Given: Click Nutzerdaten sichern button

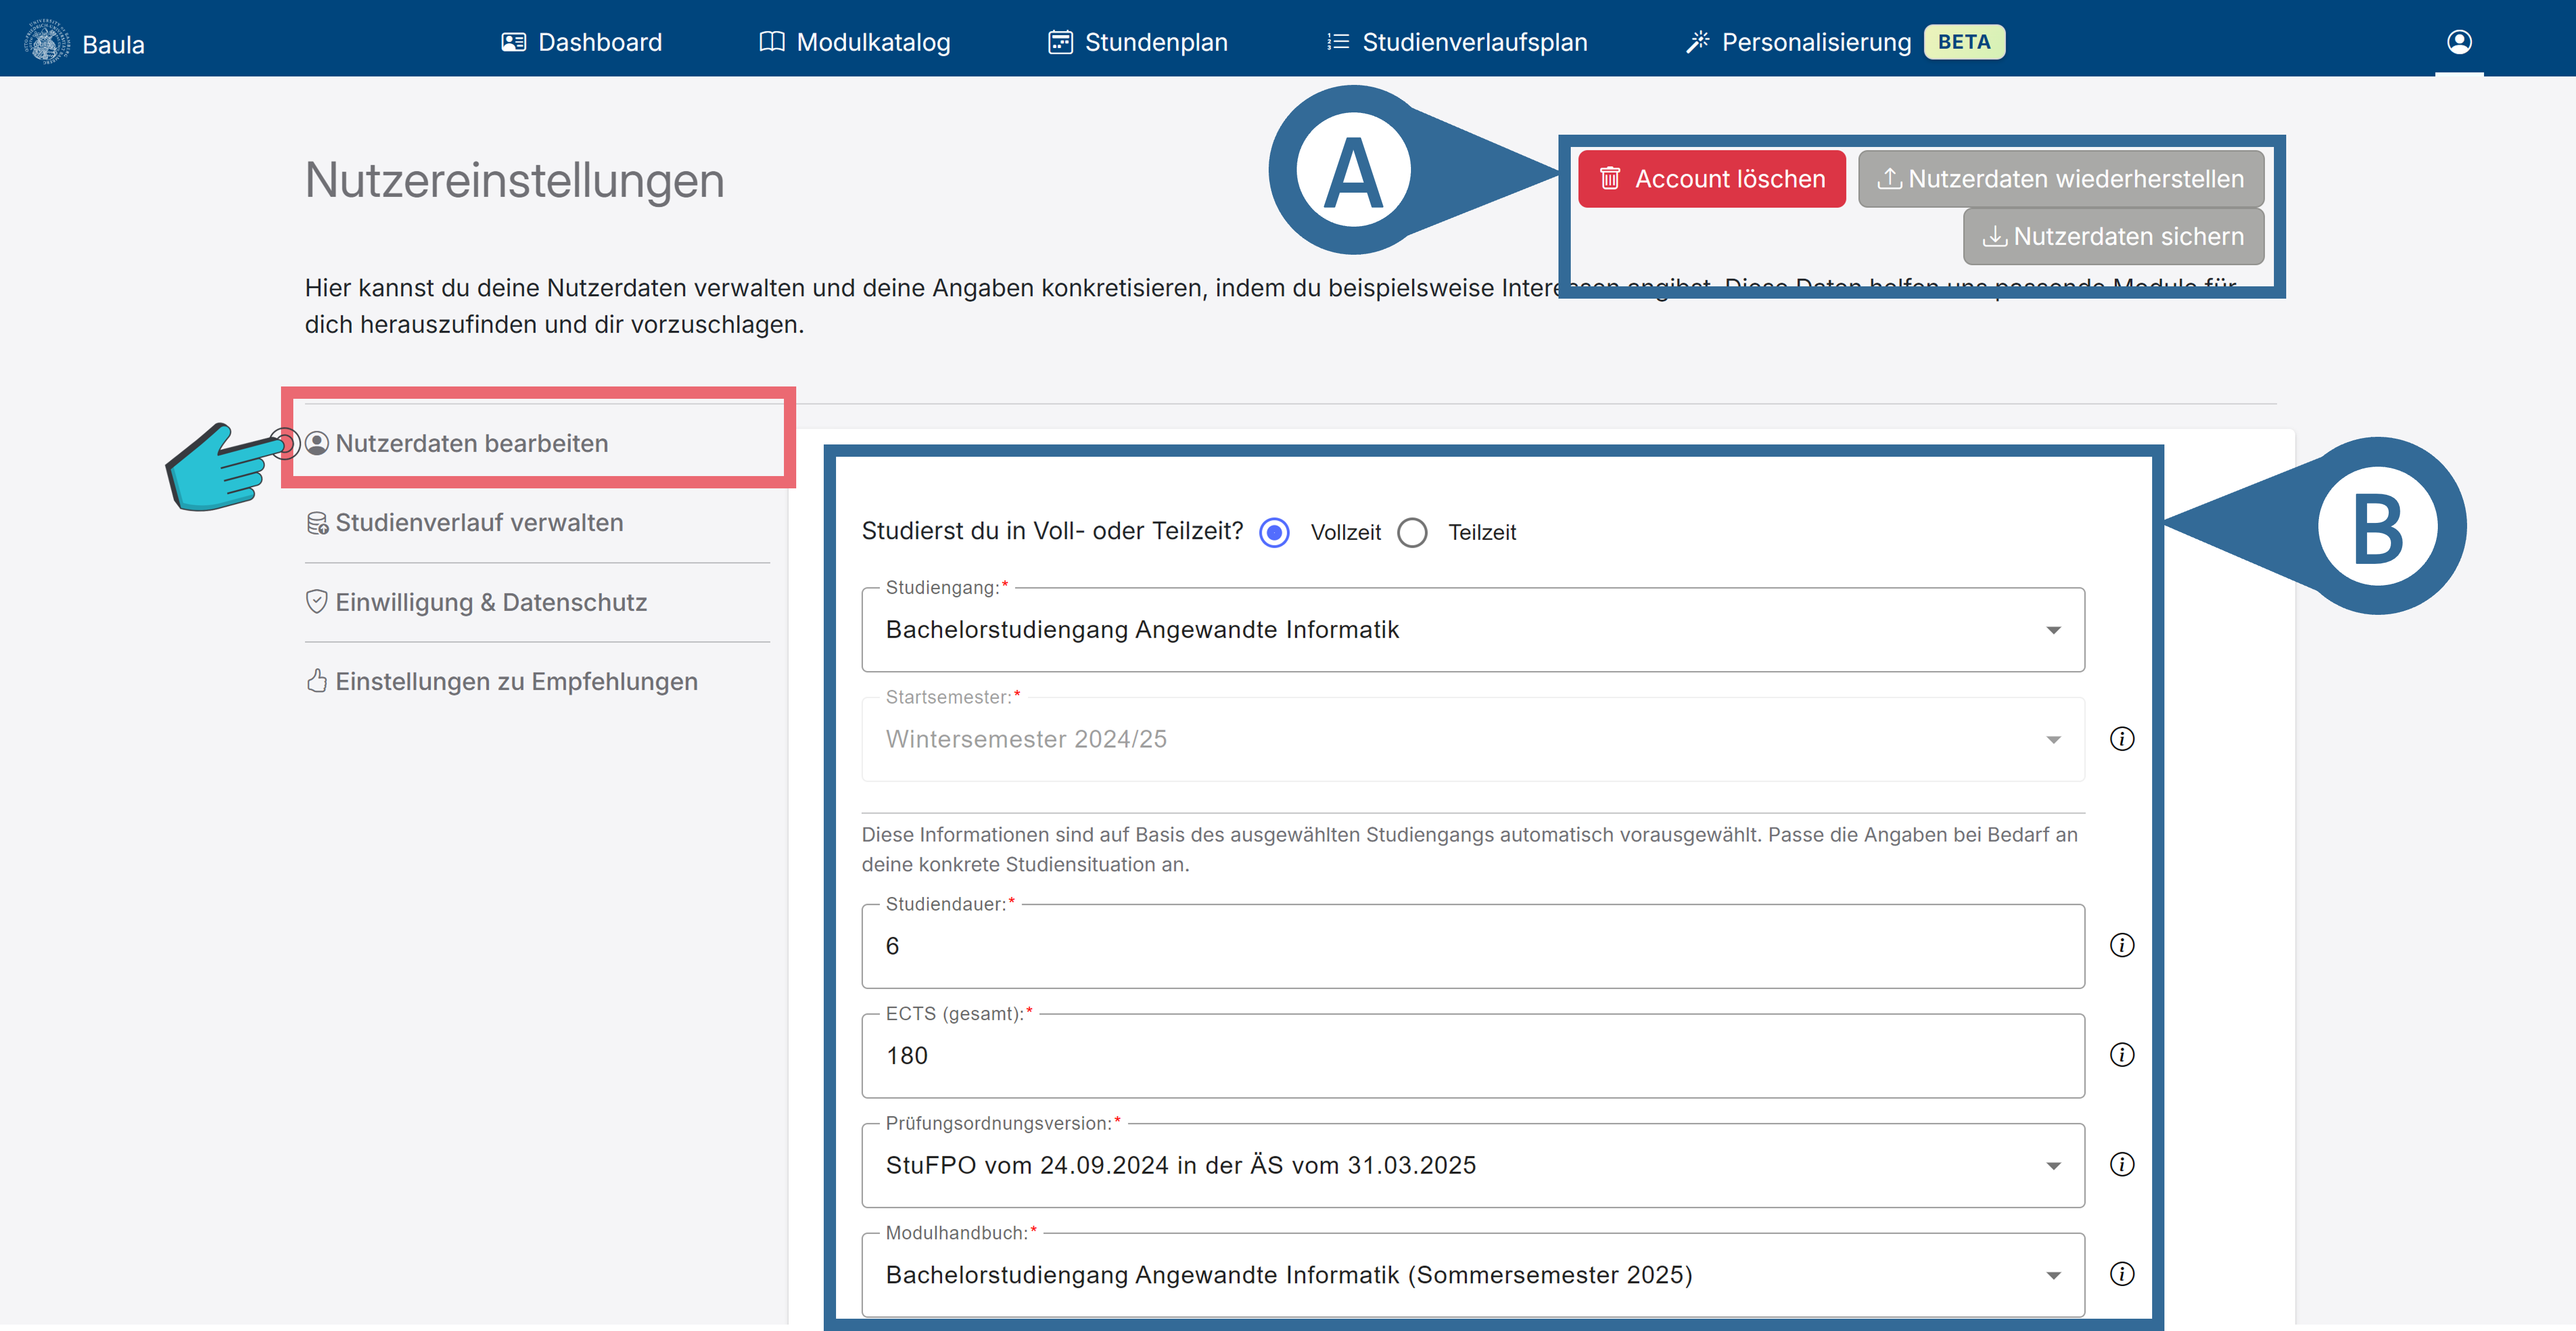Looking at the screenshot, I should 2113,236.
